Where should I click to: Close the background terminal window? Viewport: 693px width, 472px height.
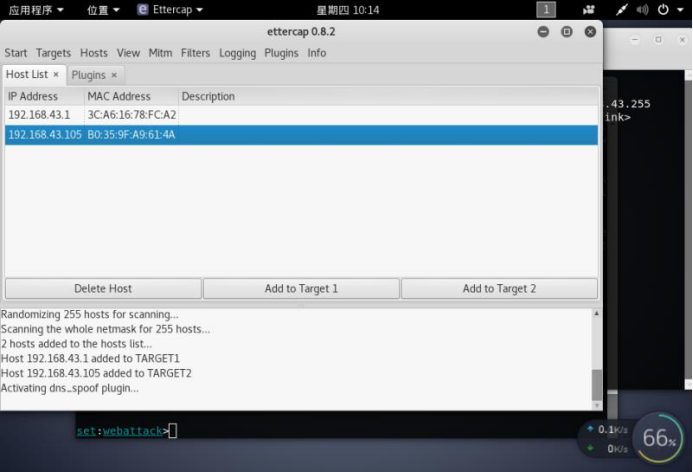click(x=682, y=40)
